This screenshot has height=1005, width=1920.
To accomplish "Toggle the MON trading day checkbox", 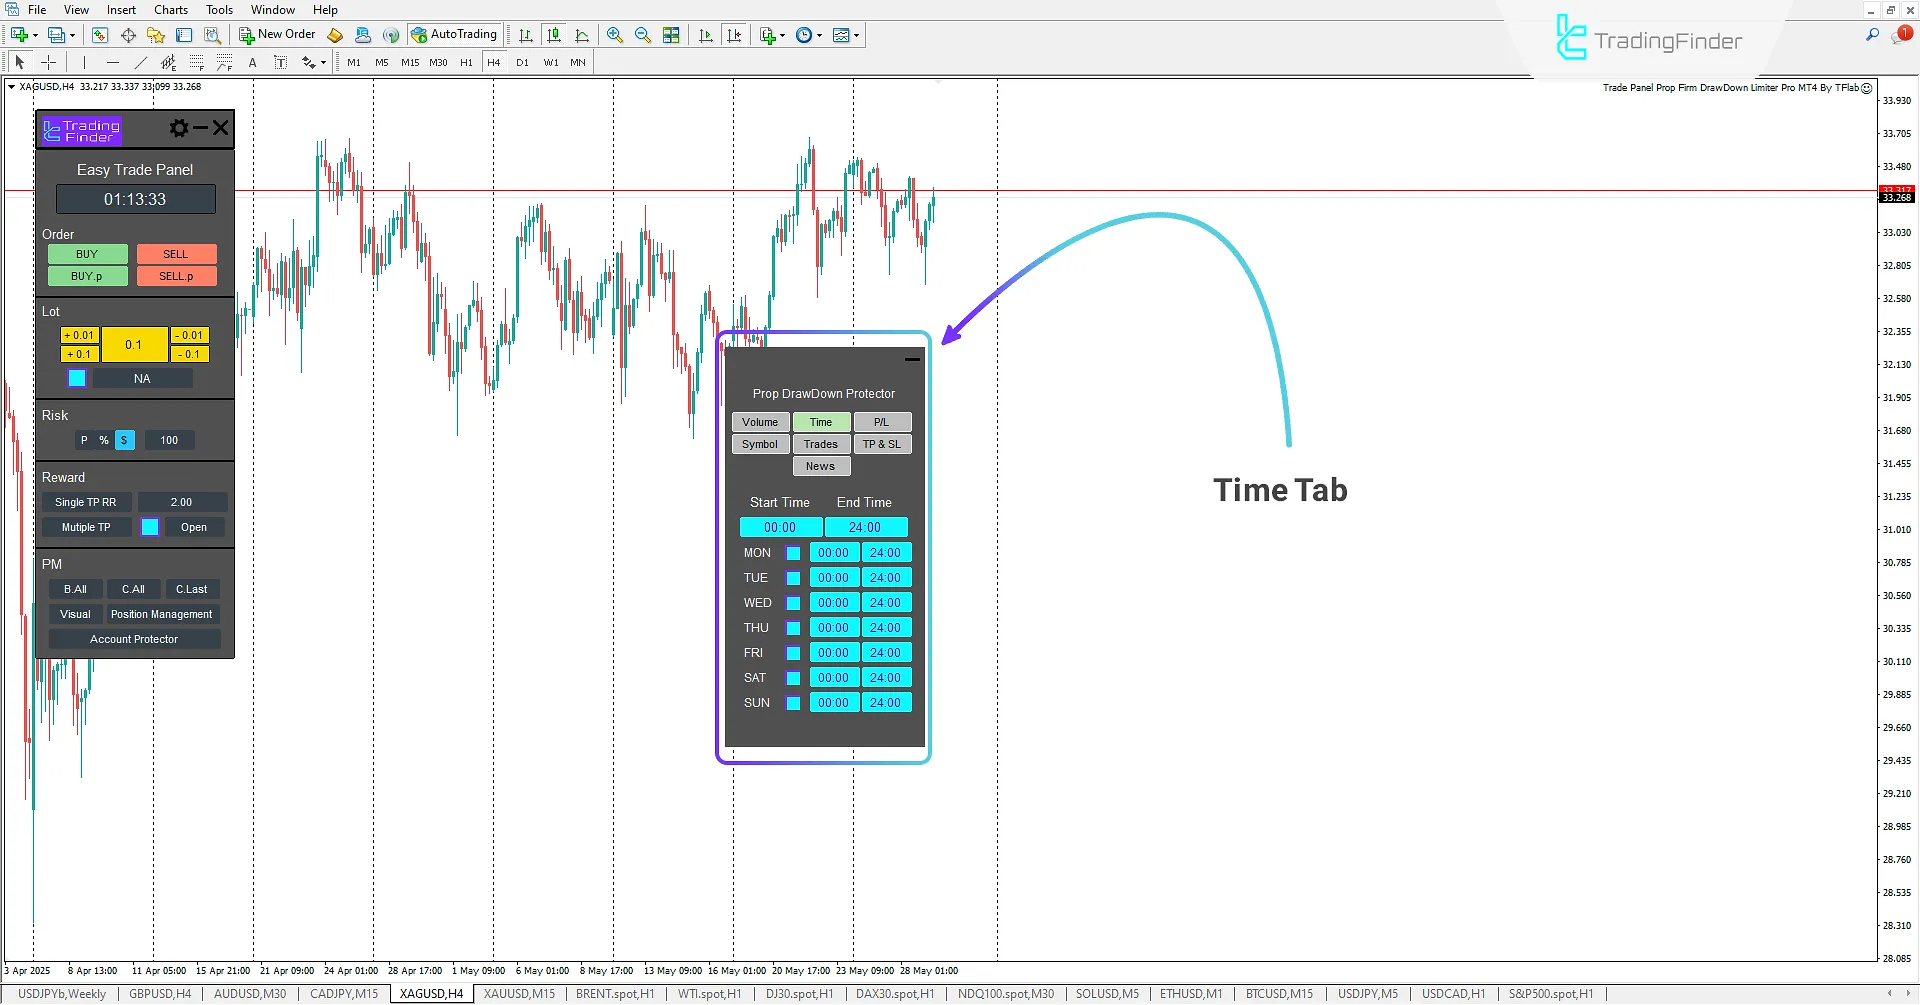I will point(794,552).
